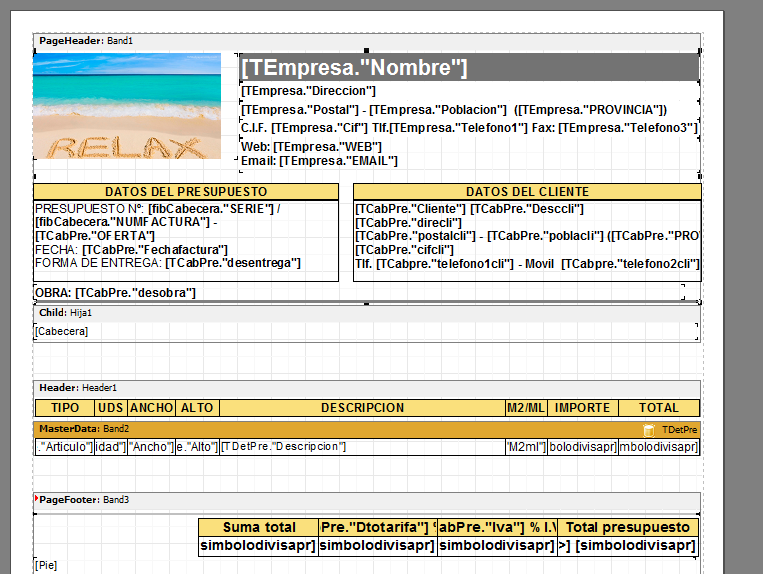763x574 pixels.
Task: Click the PageHeader: Band1 band title
Action: [86, 41]
